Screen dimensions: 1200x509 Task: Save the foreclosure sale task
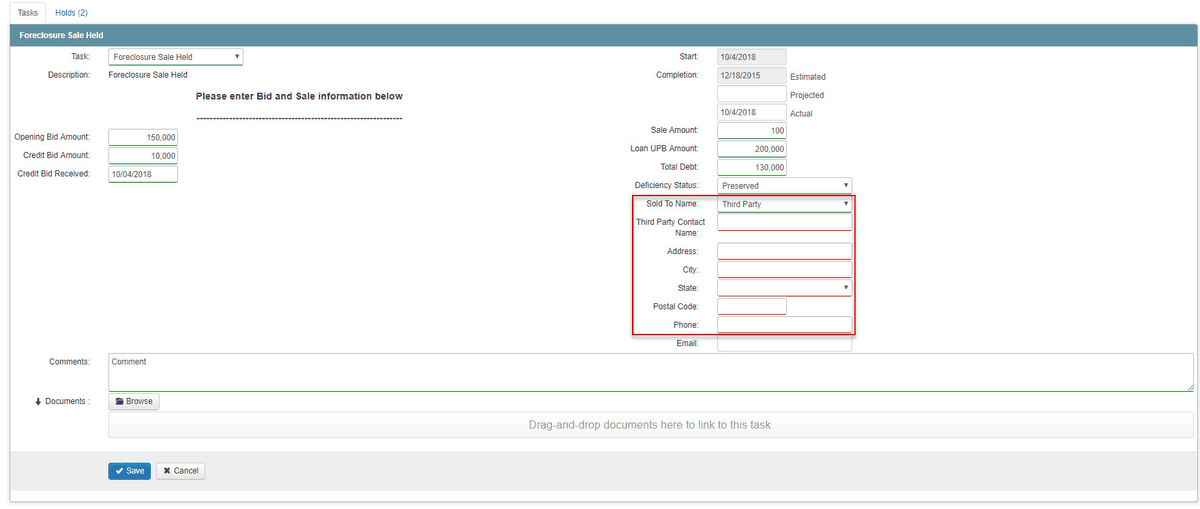click(x=130, y=471)
